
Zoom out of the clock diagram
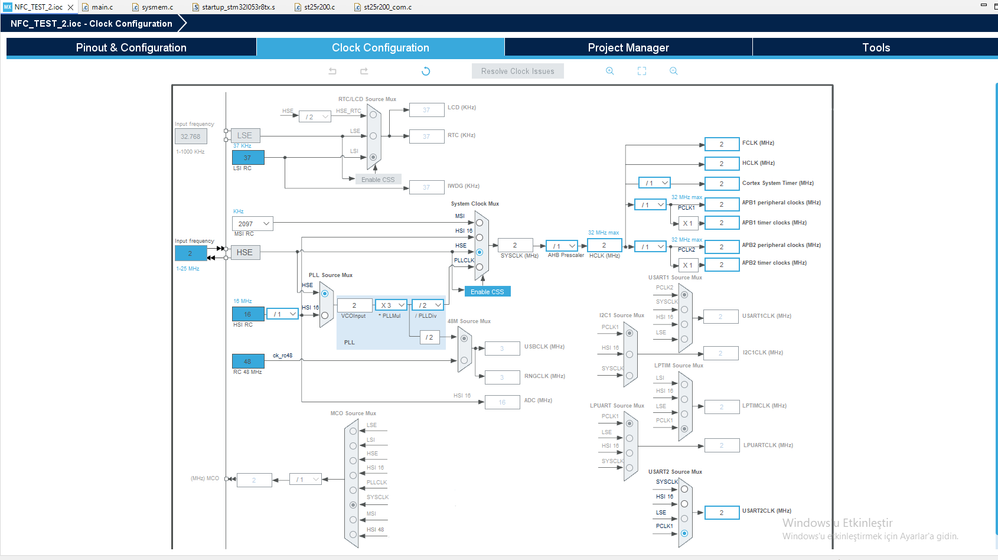(x=673, y=71)
